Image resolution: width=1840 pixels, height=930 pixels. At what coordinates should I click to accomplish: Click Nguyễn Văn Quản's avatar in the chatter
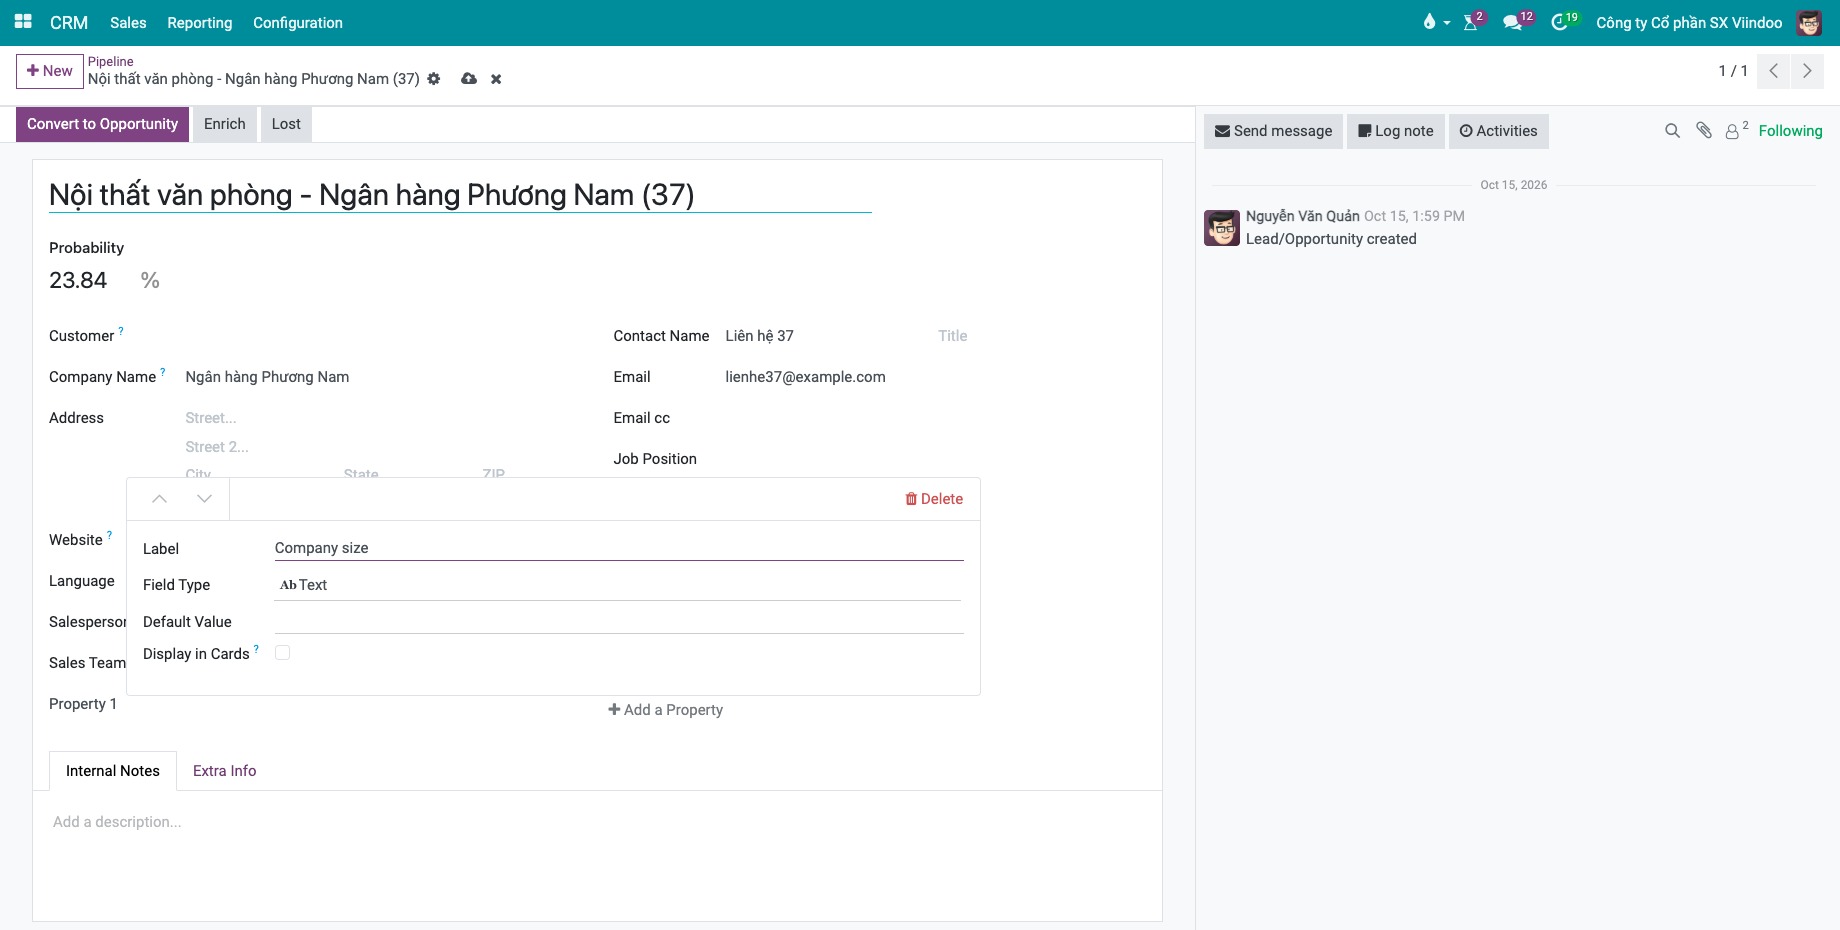(1222, 228)
